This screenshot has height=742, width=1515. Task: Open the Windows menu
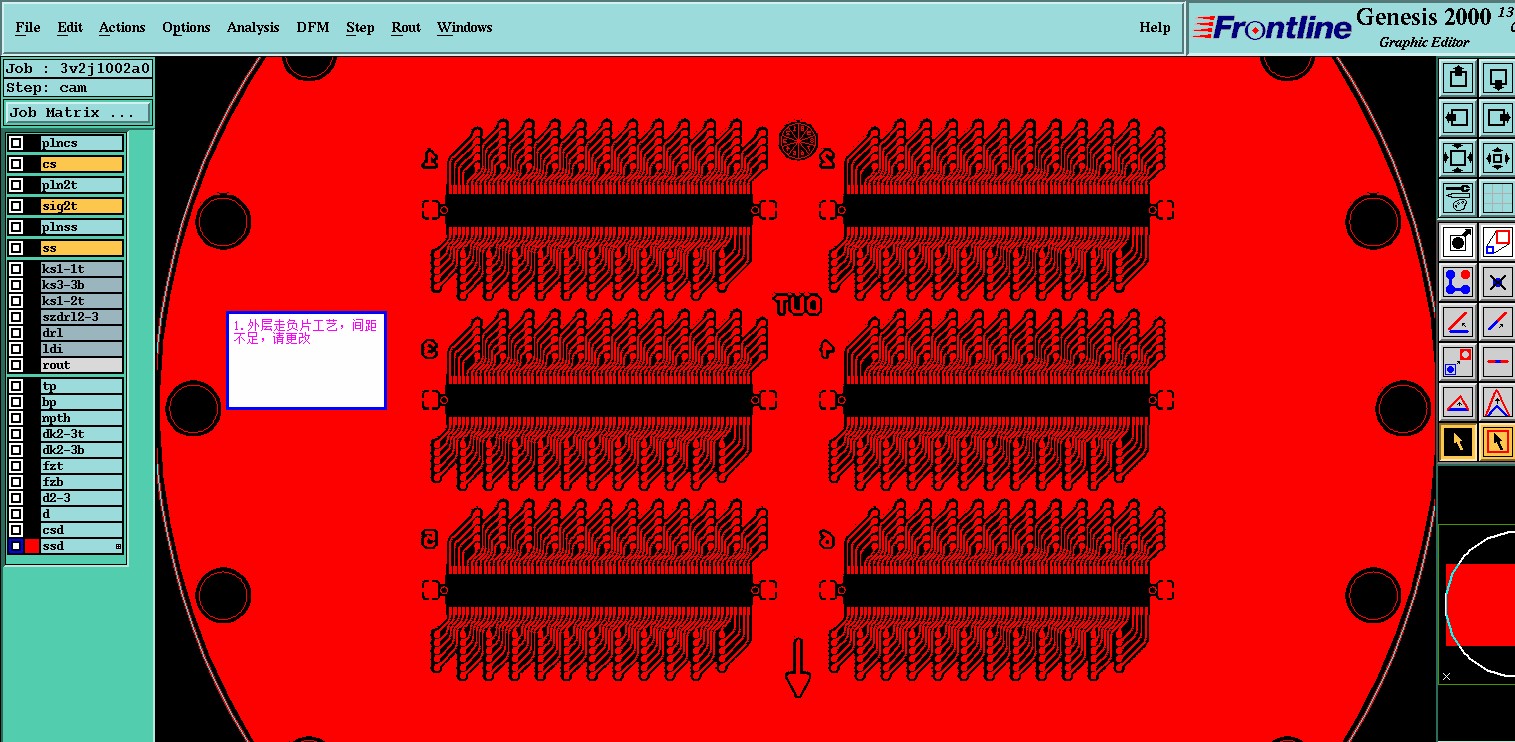pyautogui.click(x=465, y=27)
